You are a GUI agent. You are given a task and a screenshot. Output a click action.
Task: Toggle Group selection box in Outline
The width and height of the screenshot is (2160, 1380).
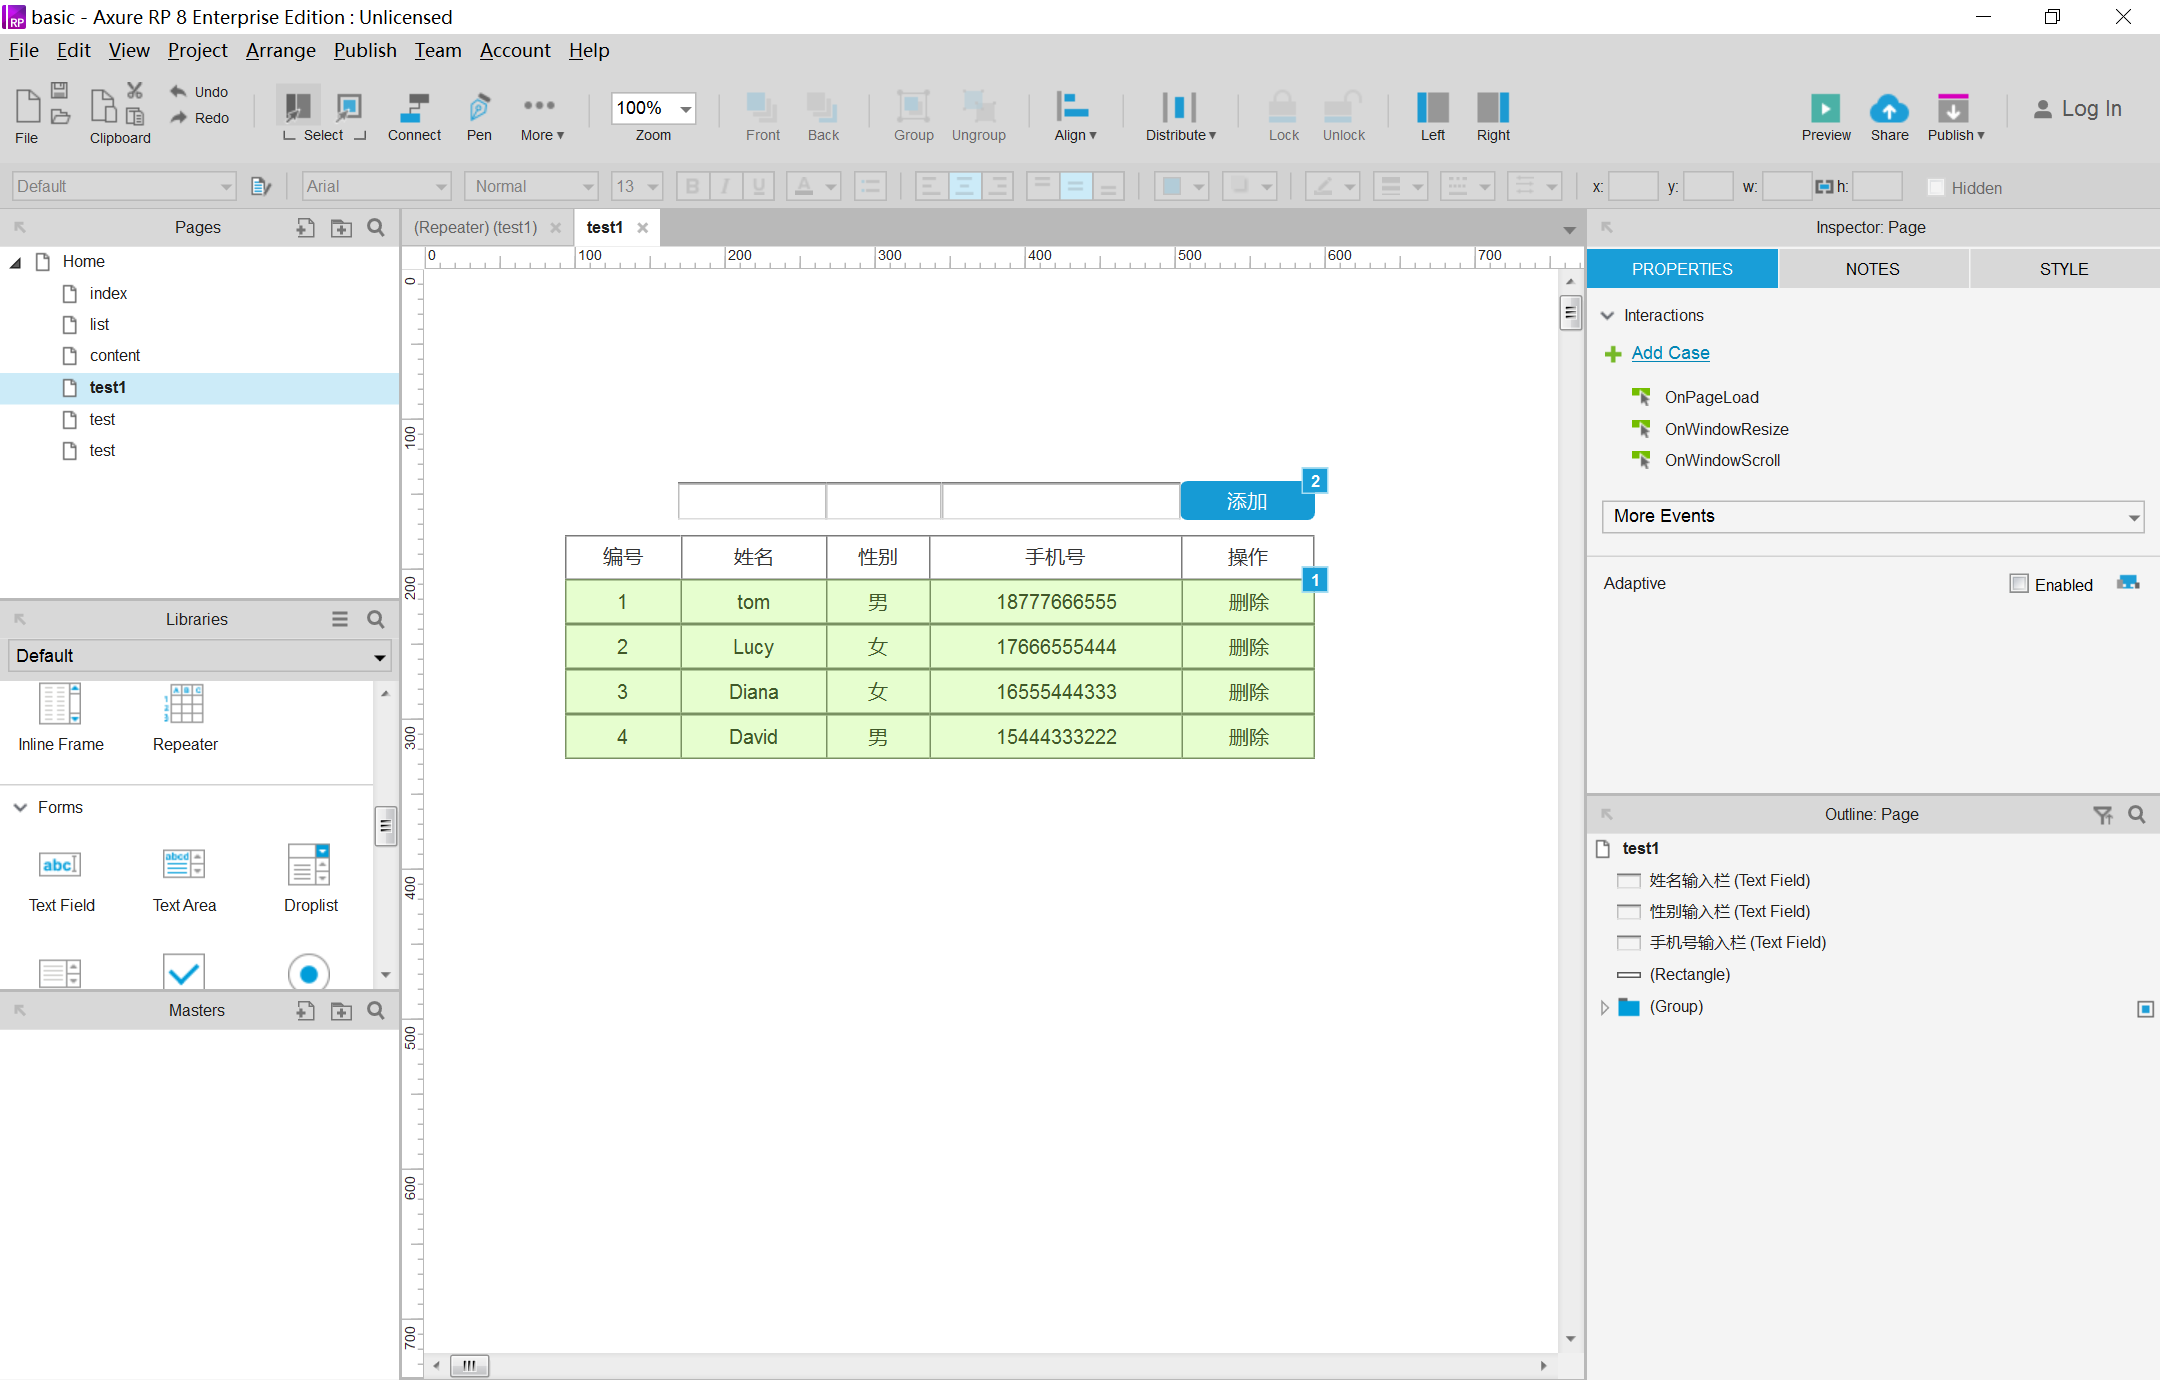[2145, 1009]
